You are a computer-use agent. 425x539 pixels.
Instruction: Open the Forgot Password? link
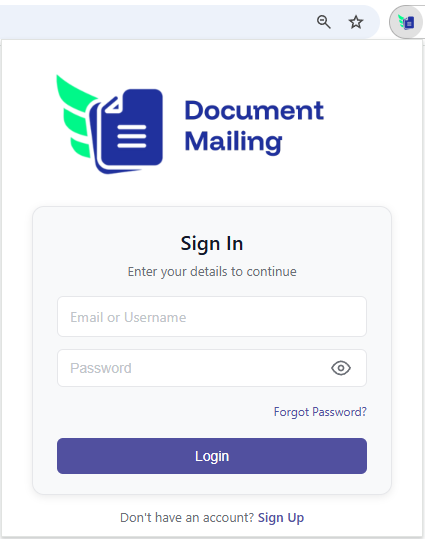(320, 412)
